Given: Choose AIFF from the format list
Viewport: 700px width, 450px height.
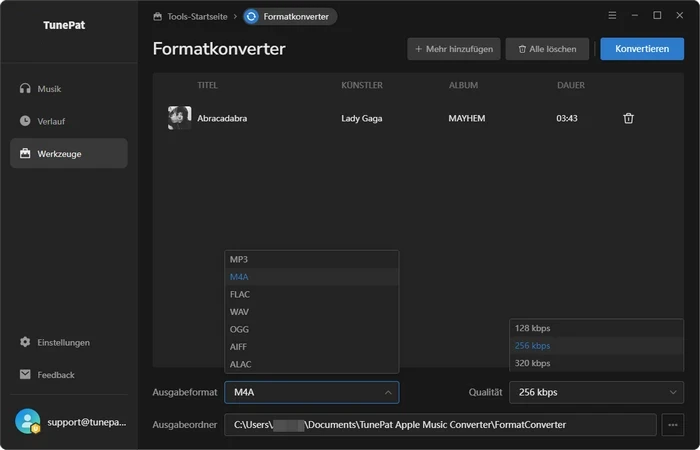Looking at the screenshot, I should pos(312,346).
